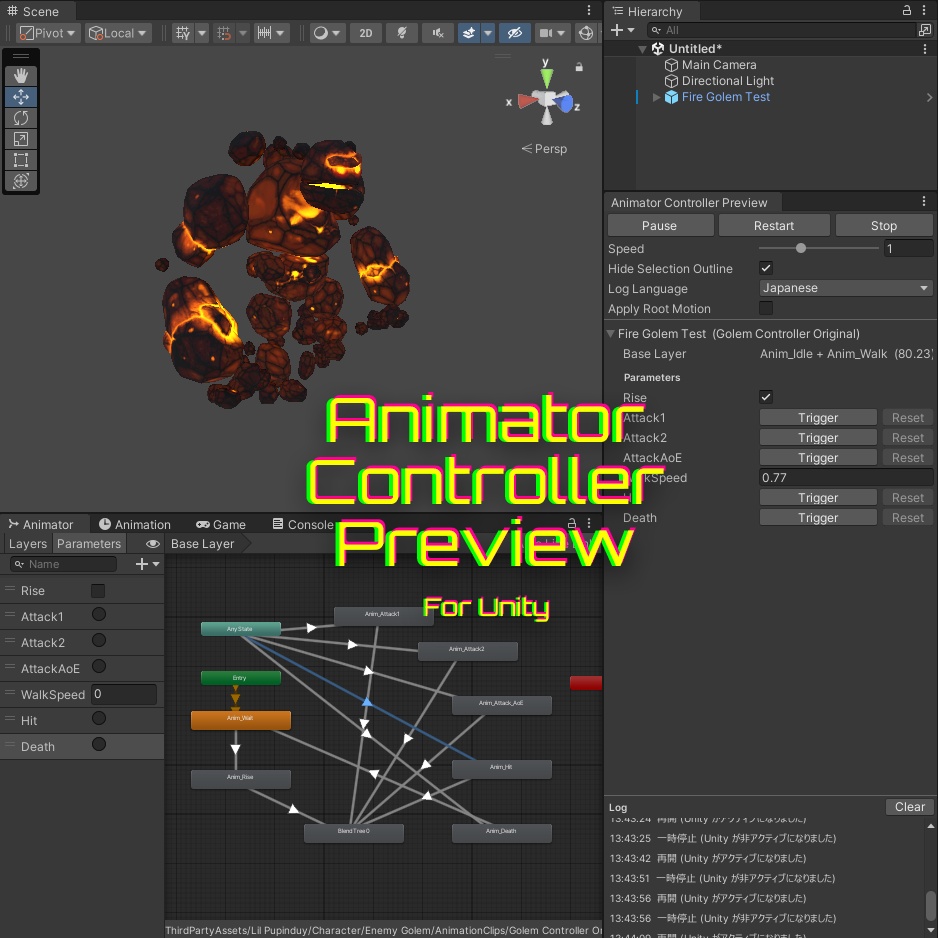Switch to the Animation tab
Image resolution: width=938 pixels, height=938 pixels.
[135, 525]
